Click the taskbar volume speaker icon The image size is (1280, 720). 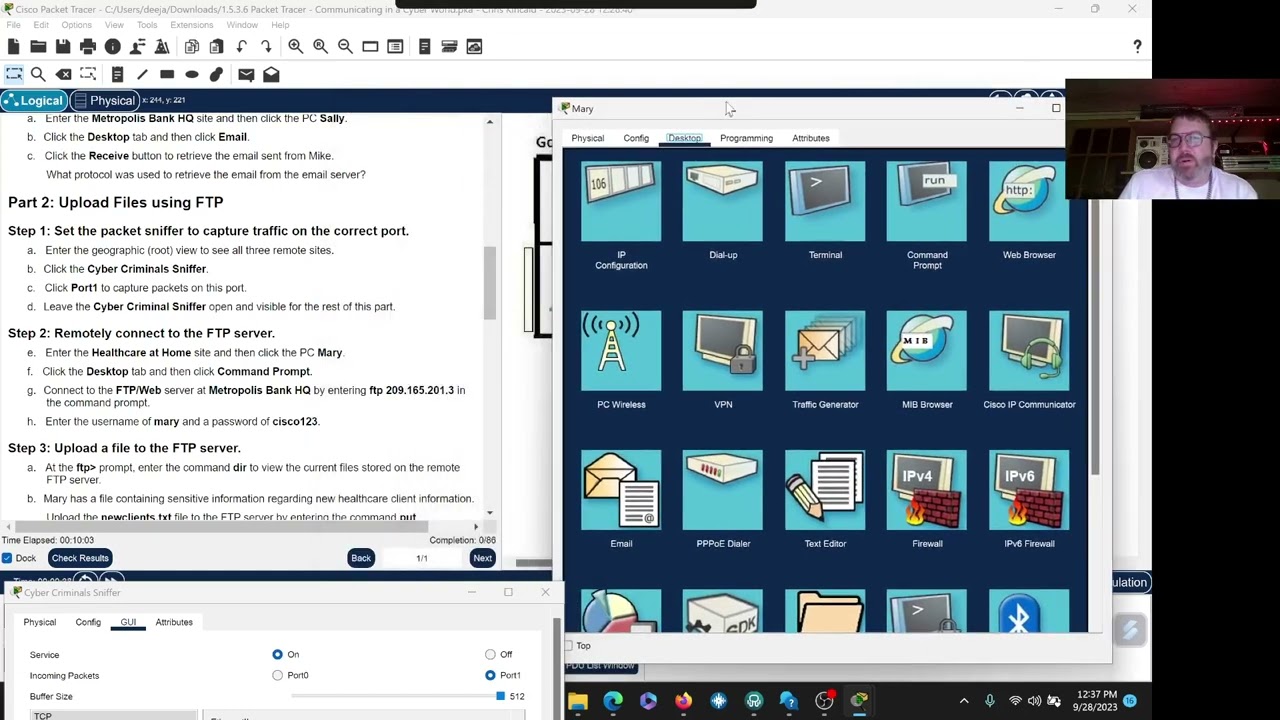[1034, 701]
